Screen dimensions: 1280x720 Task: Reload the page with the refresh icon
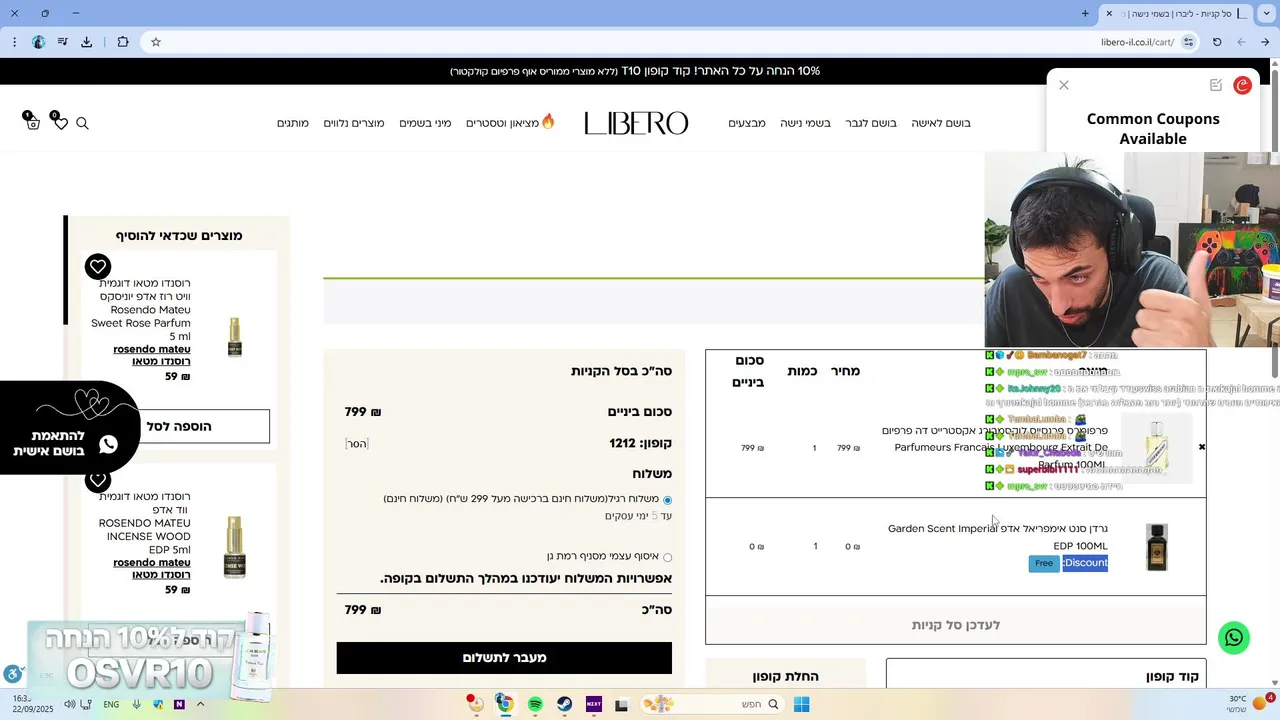[x=1217, y=42]
